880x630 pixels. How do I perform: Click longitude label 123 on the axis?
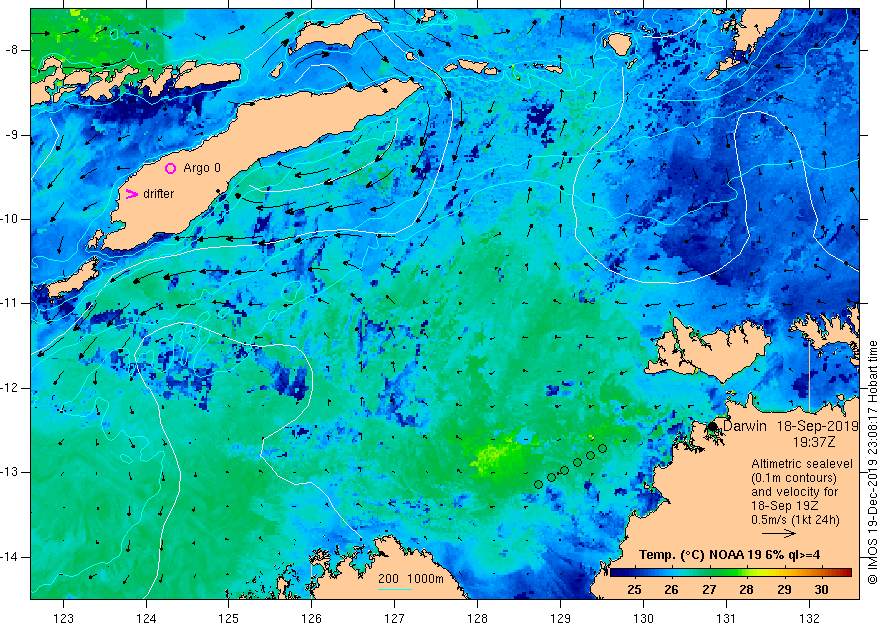tap(63, 618)
